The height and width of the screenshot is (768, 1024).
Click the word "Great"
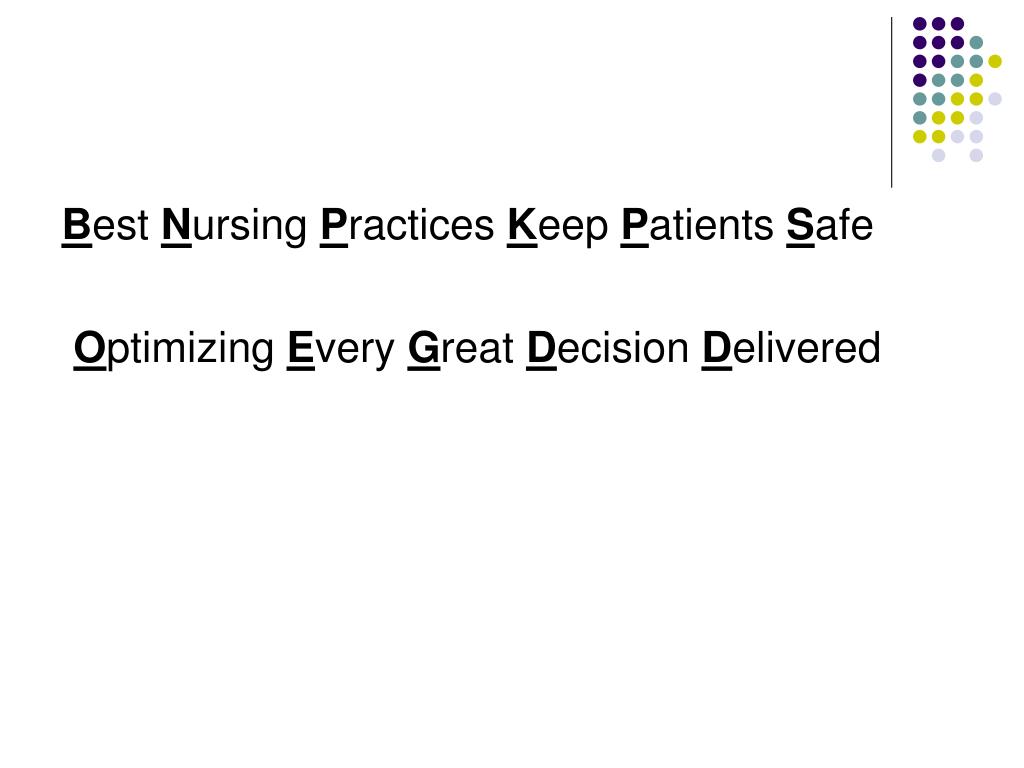pyautogui.click(x=460, y=348)
